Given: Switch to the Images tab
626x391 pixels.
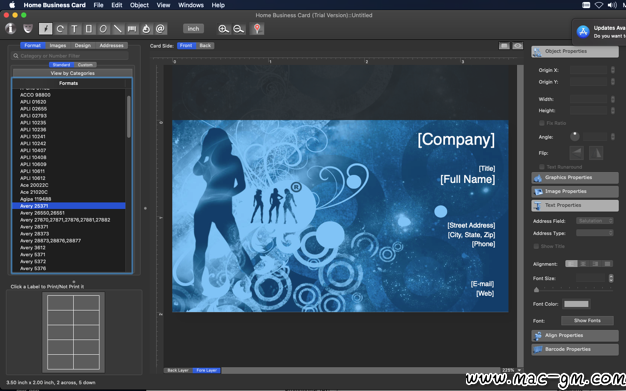Looking at the screenshot, I should coord(58,46).
